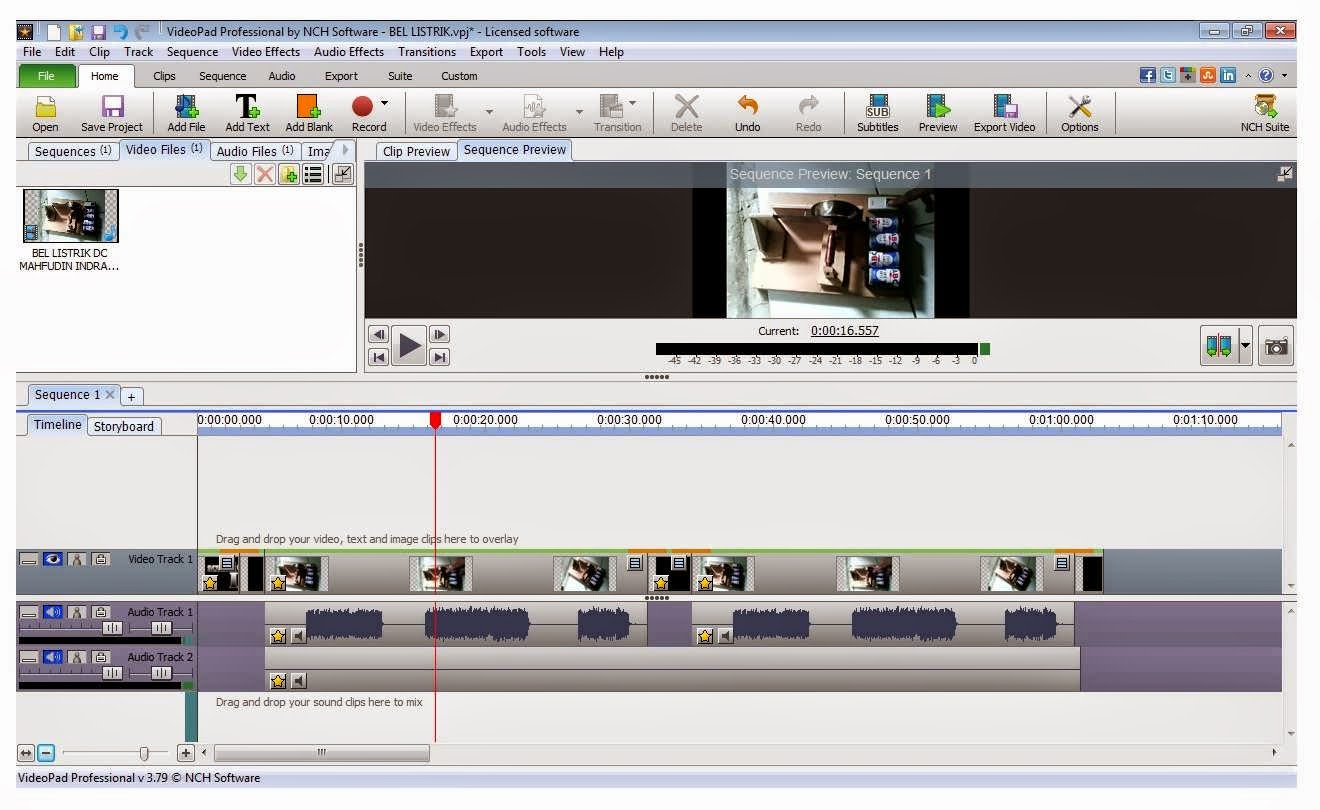Click the Facebook share icon

1148,75
